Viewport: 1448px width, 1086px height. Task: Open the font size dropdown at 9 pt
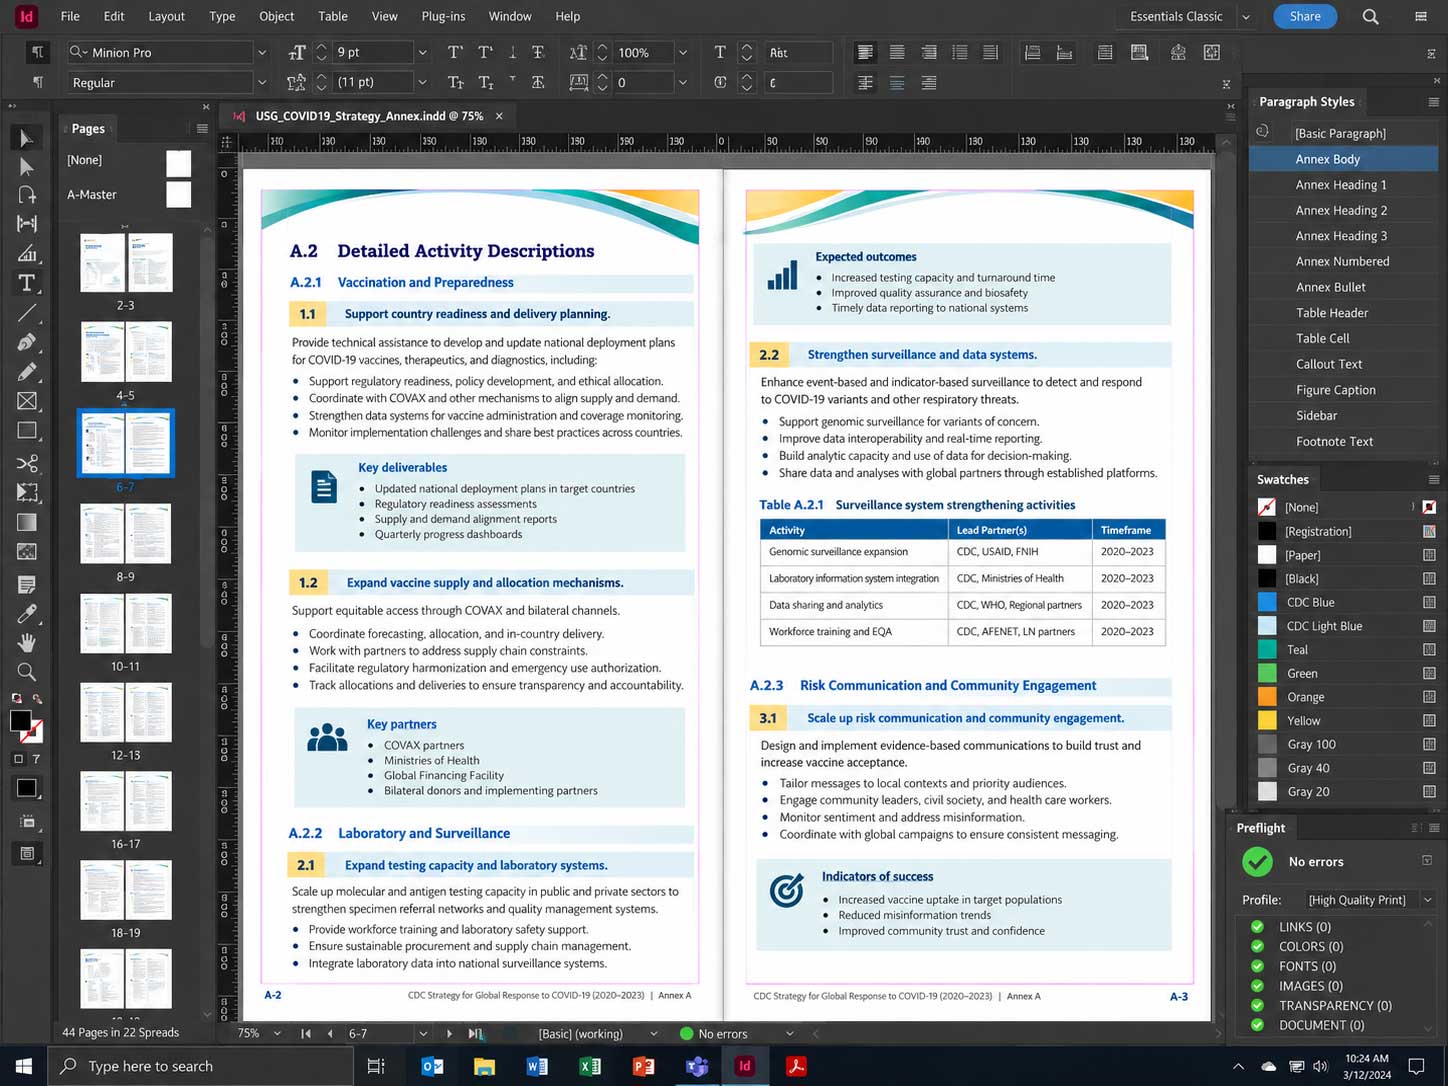[x=422, y=52]
